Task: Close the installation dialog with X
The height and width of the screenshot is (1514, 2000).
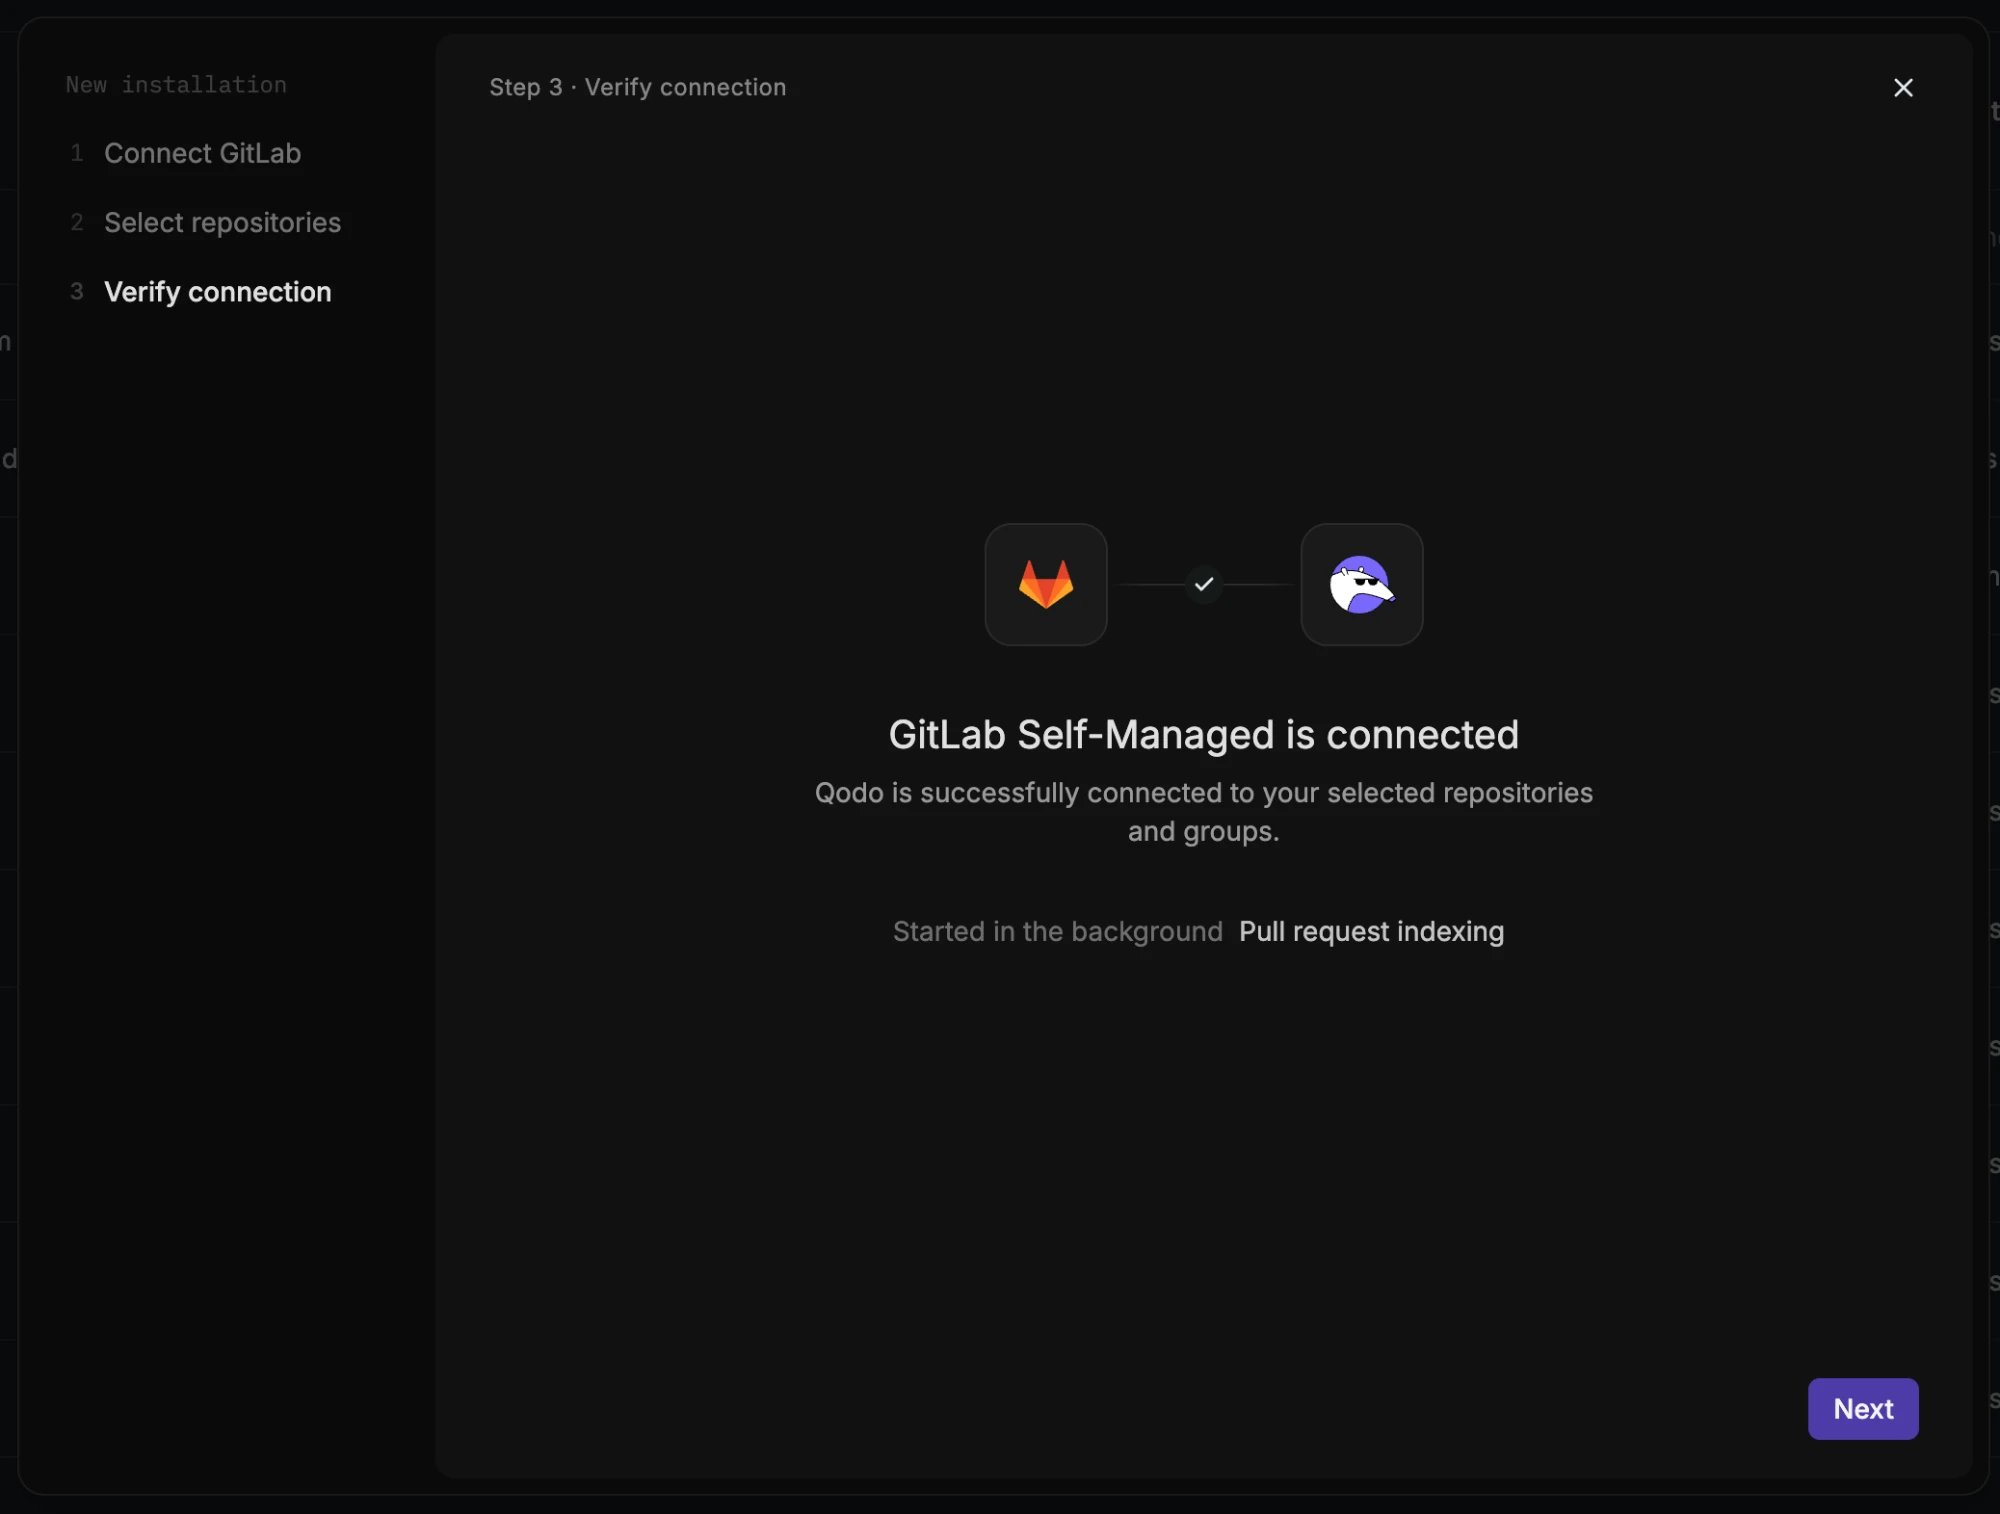Action: click(1903, 88)
